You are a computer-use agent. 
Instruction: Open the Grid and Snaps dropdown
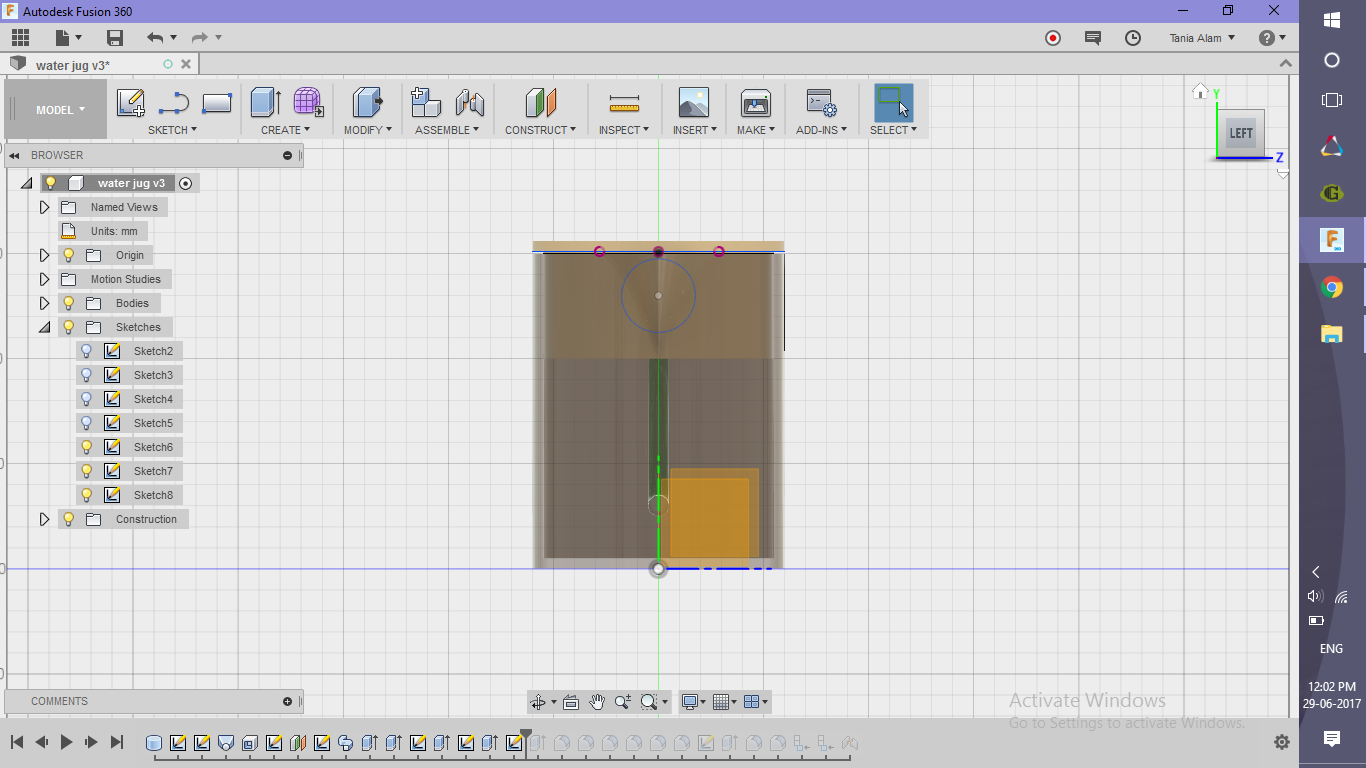coord(727,702)
